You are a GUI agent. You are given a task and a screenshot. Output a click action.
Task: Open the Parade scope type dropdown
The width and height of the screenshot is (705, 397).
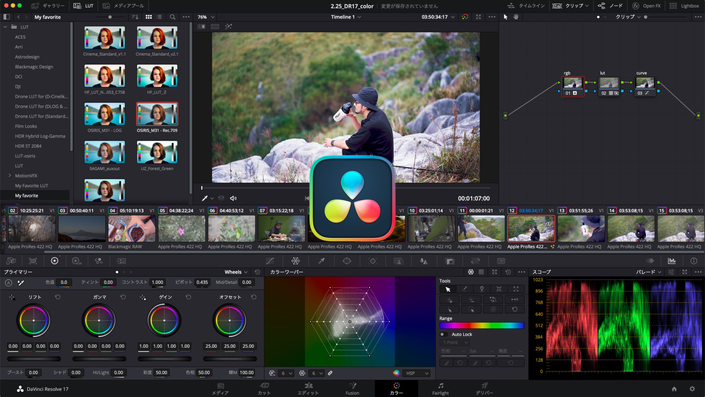pos(649,272)
